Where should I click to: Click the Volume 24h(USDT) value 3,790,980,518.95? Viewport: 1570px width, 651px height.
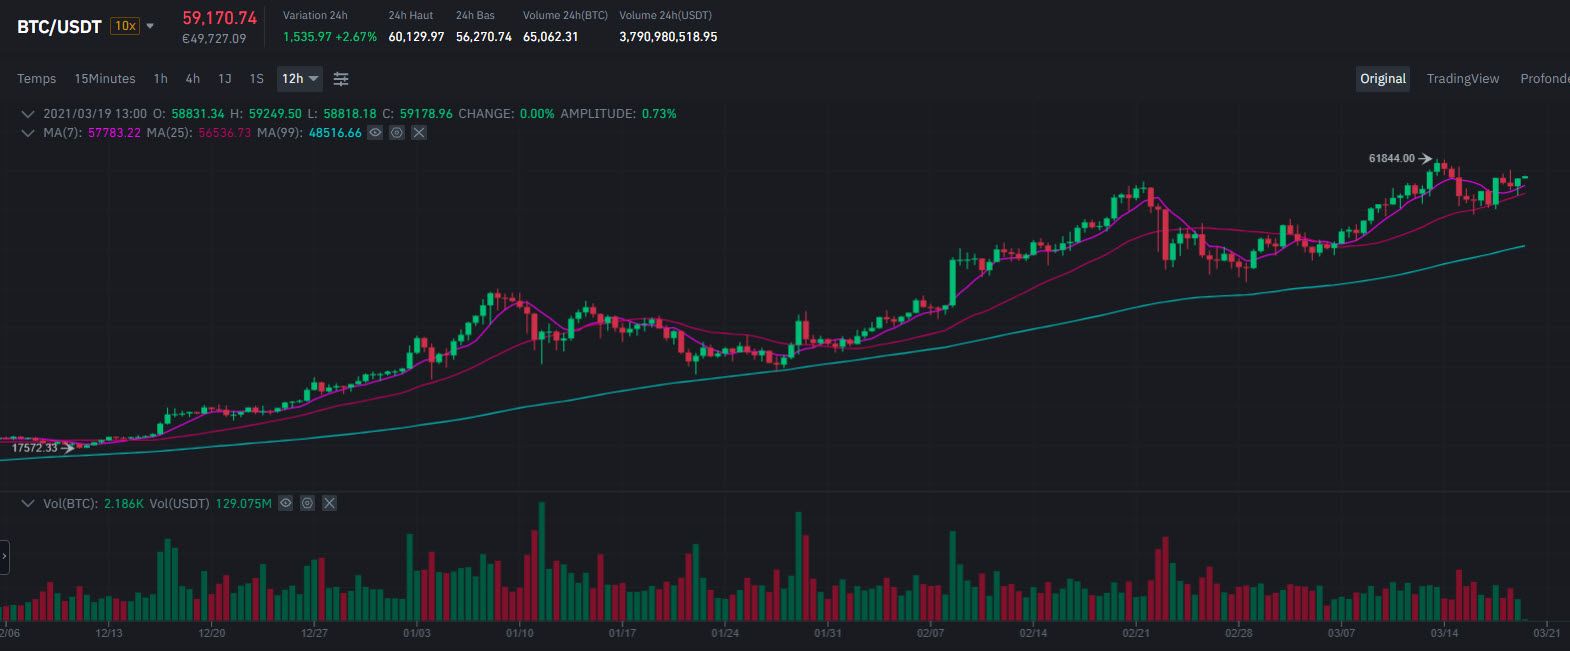pos(668,37)
